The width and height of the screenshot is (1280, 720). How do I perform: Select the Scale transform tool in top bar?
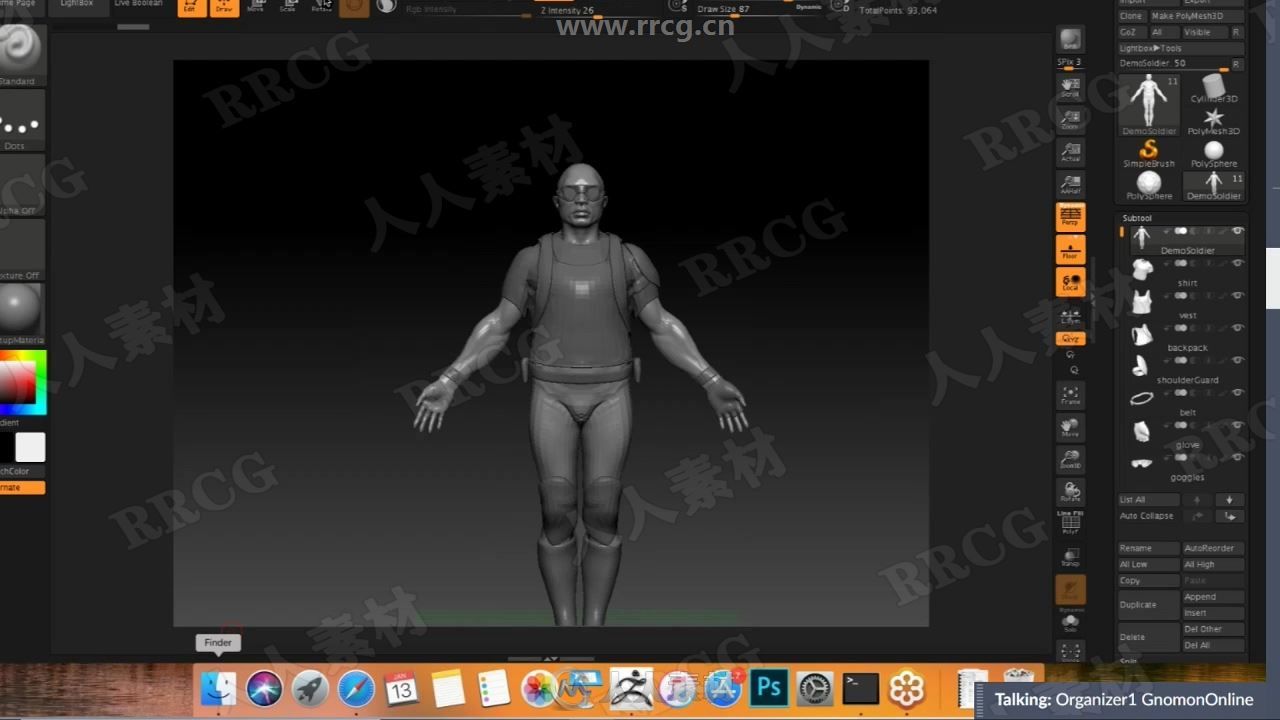click(288, 6)
